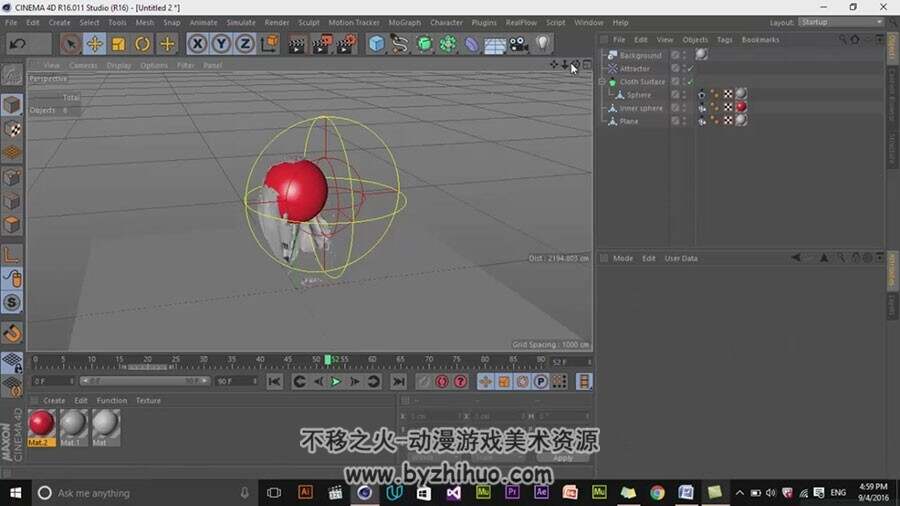Toggle Background layer checkbox in Object Manager
Image resolution: width=900 pixels, height=506 pixels.
coord(675,55)
